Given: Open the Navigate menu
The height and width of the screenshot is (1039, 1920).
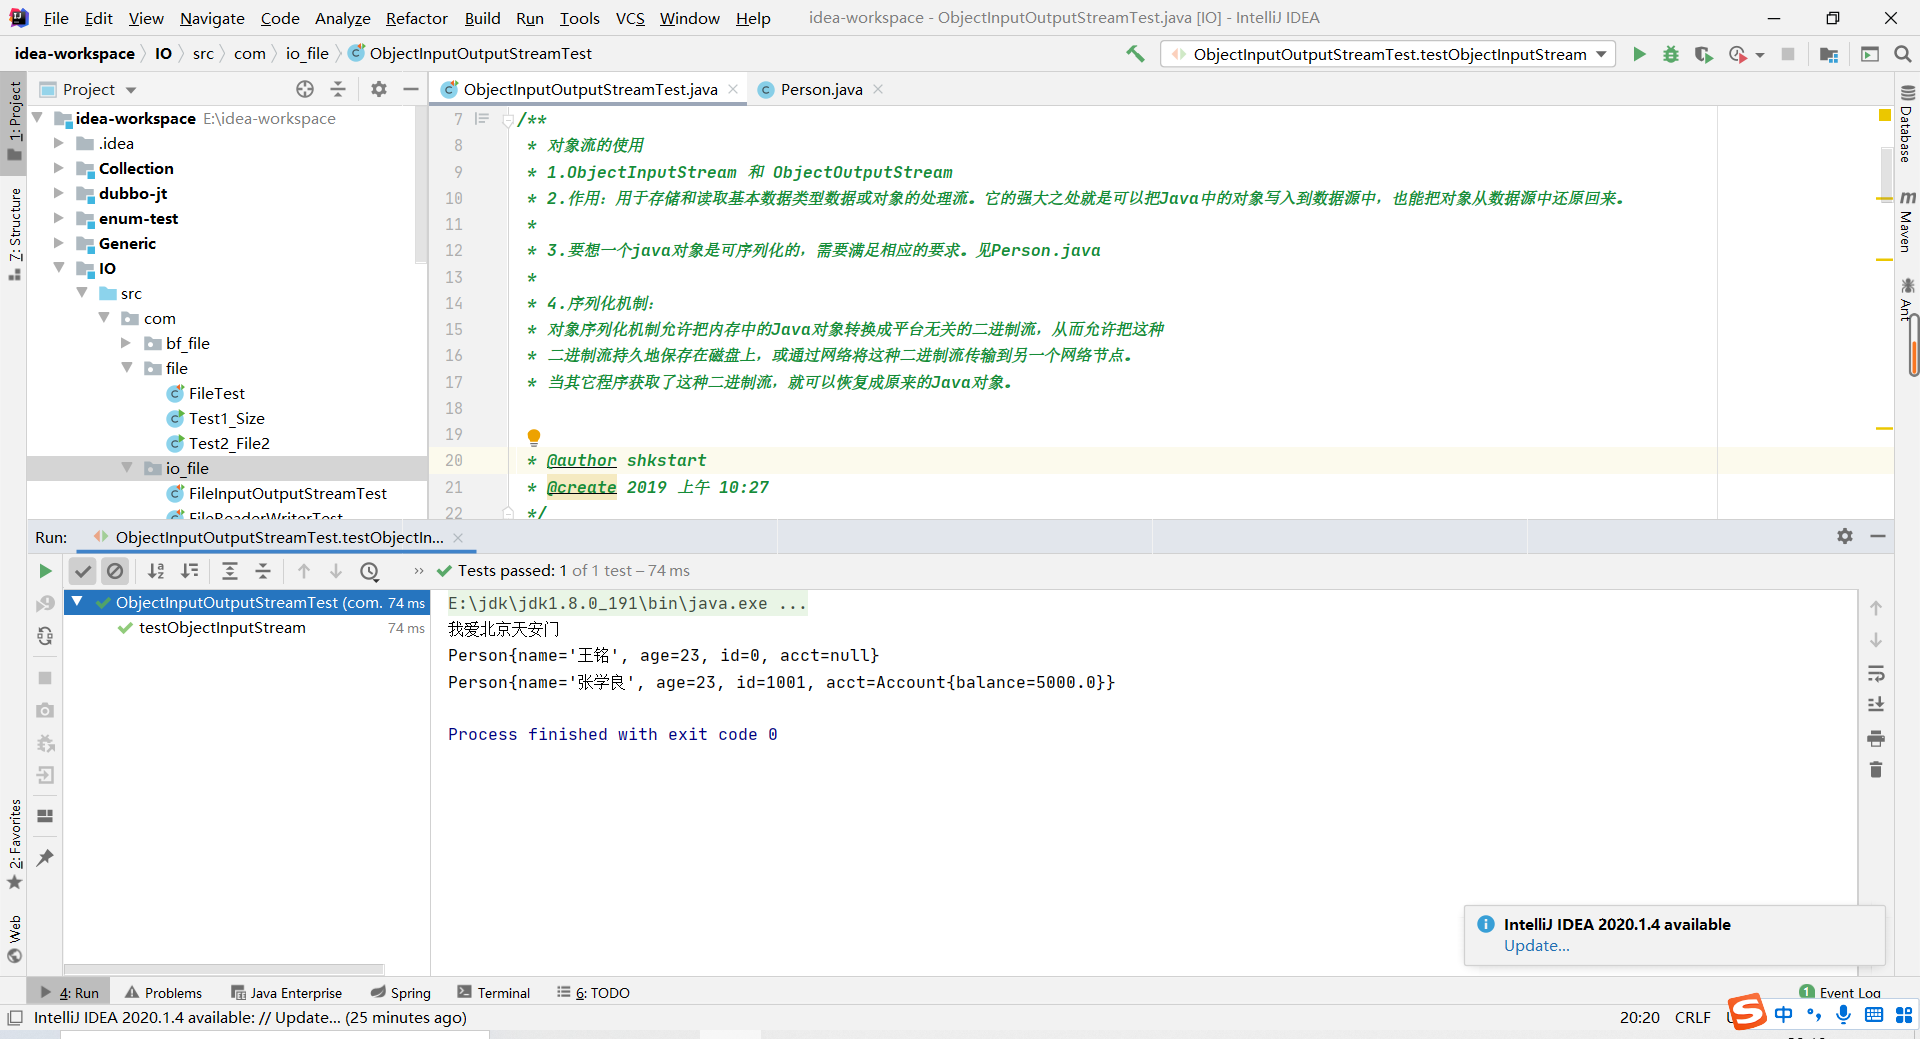Looking at the screenshot, I should tap(212, 18).
